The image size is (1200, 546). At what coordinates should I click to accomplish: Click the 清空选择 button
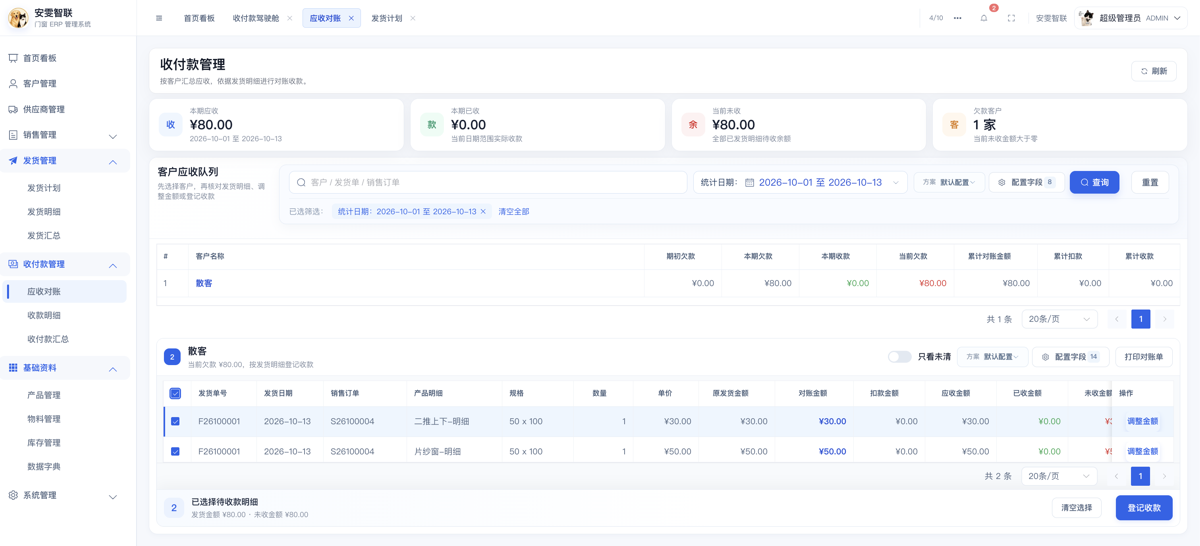click(x=1077, y=508)
